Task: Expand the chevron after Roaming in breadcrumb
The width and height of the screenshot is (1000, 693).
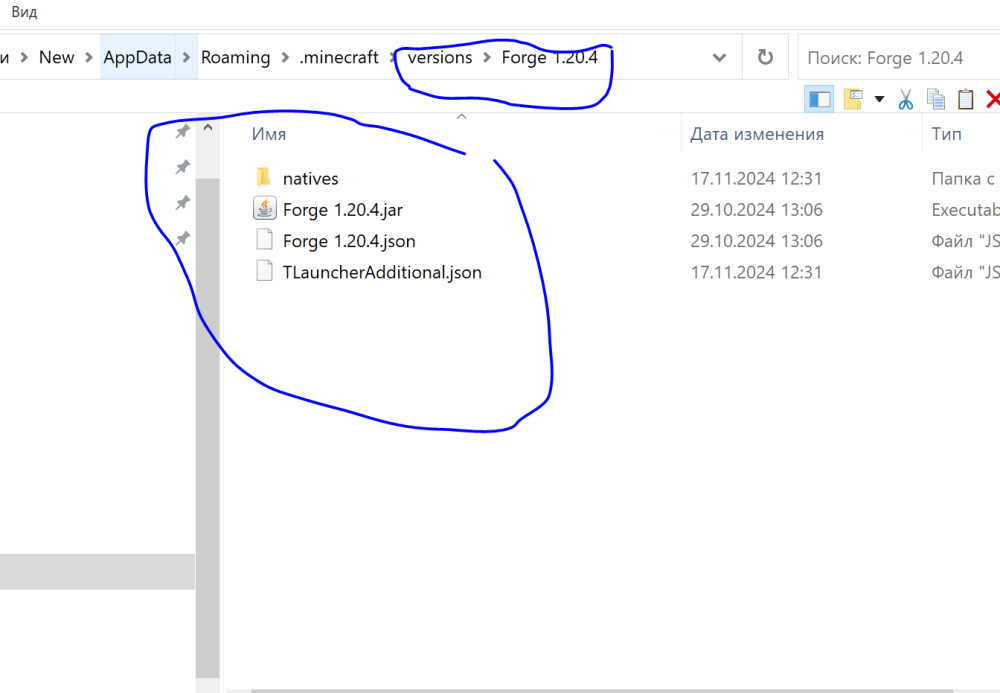Action: [x=285, y=57]
